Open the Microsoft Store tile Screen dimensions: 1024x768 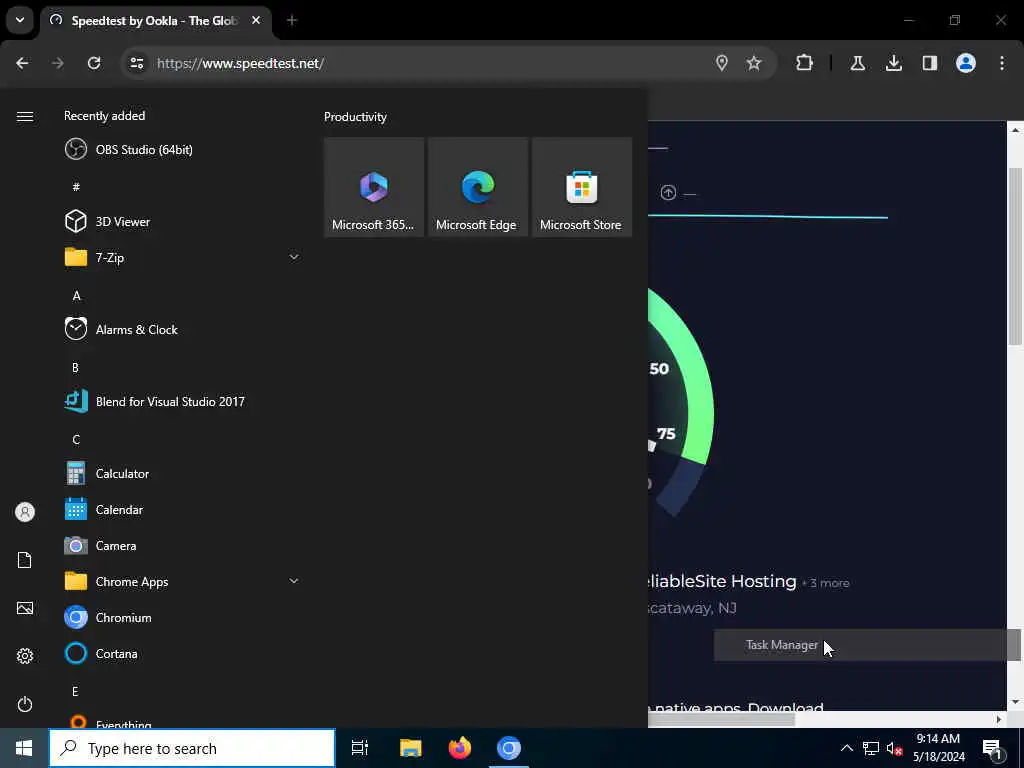581,187
